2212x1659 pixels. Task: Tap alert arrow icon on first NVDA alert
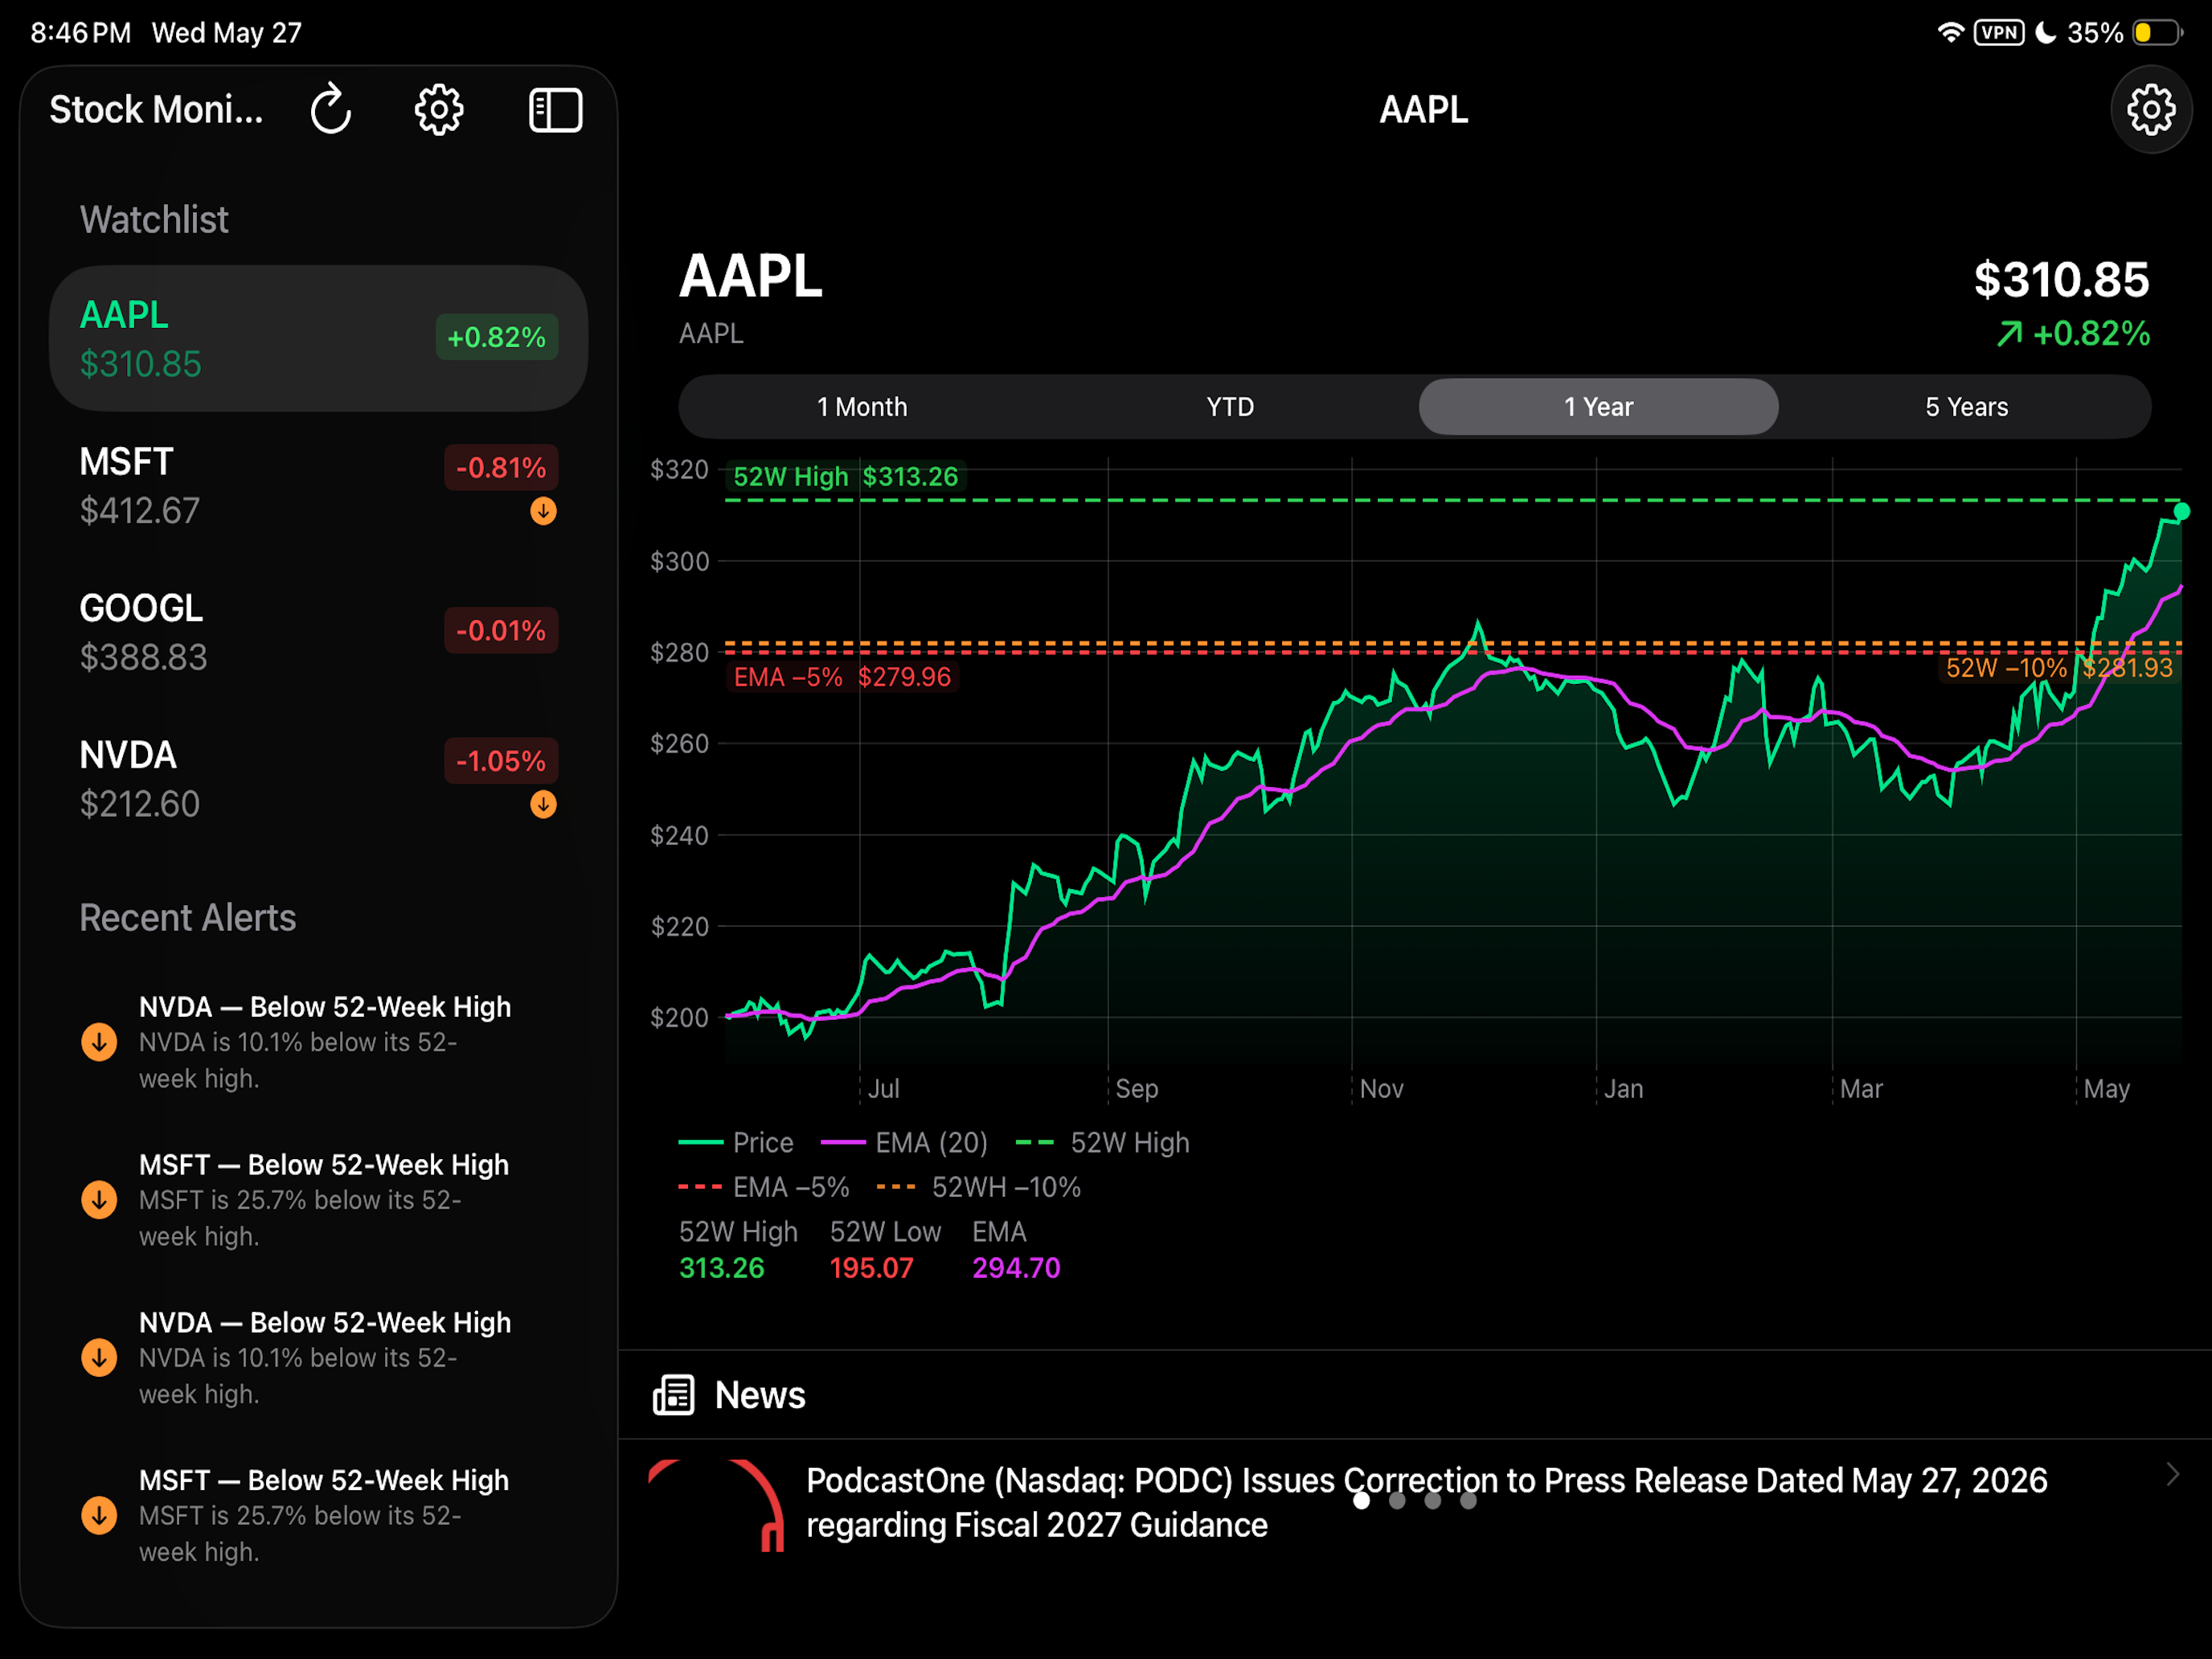99,1042
